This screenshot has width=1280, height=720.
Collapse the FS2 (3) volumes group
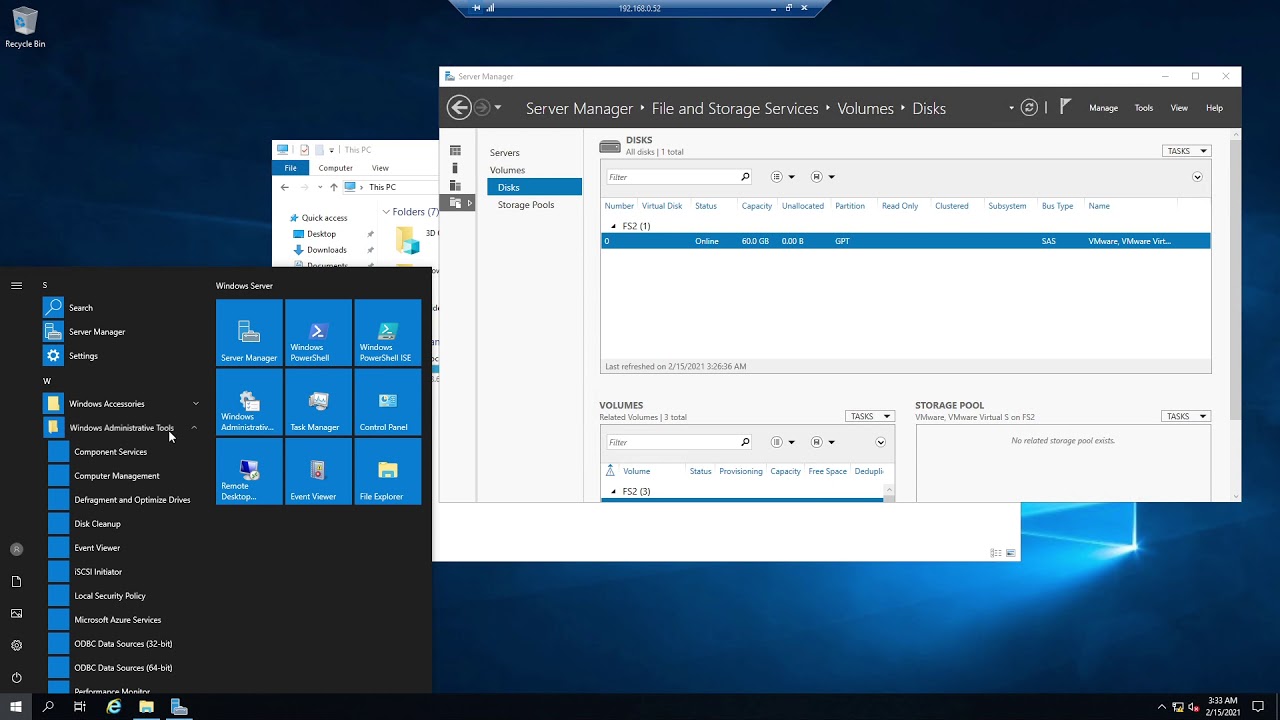[614, 491]
